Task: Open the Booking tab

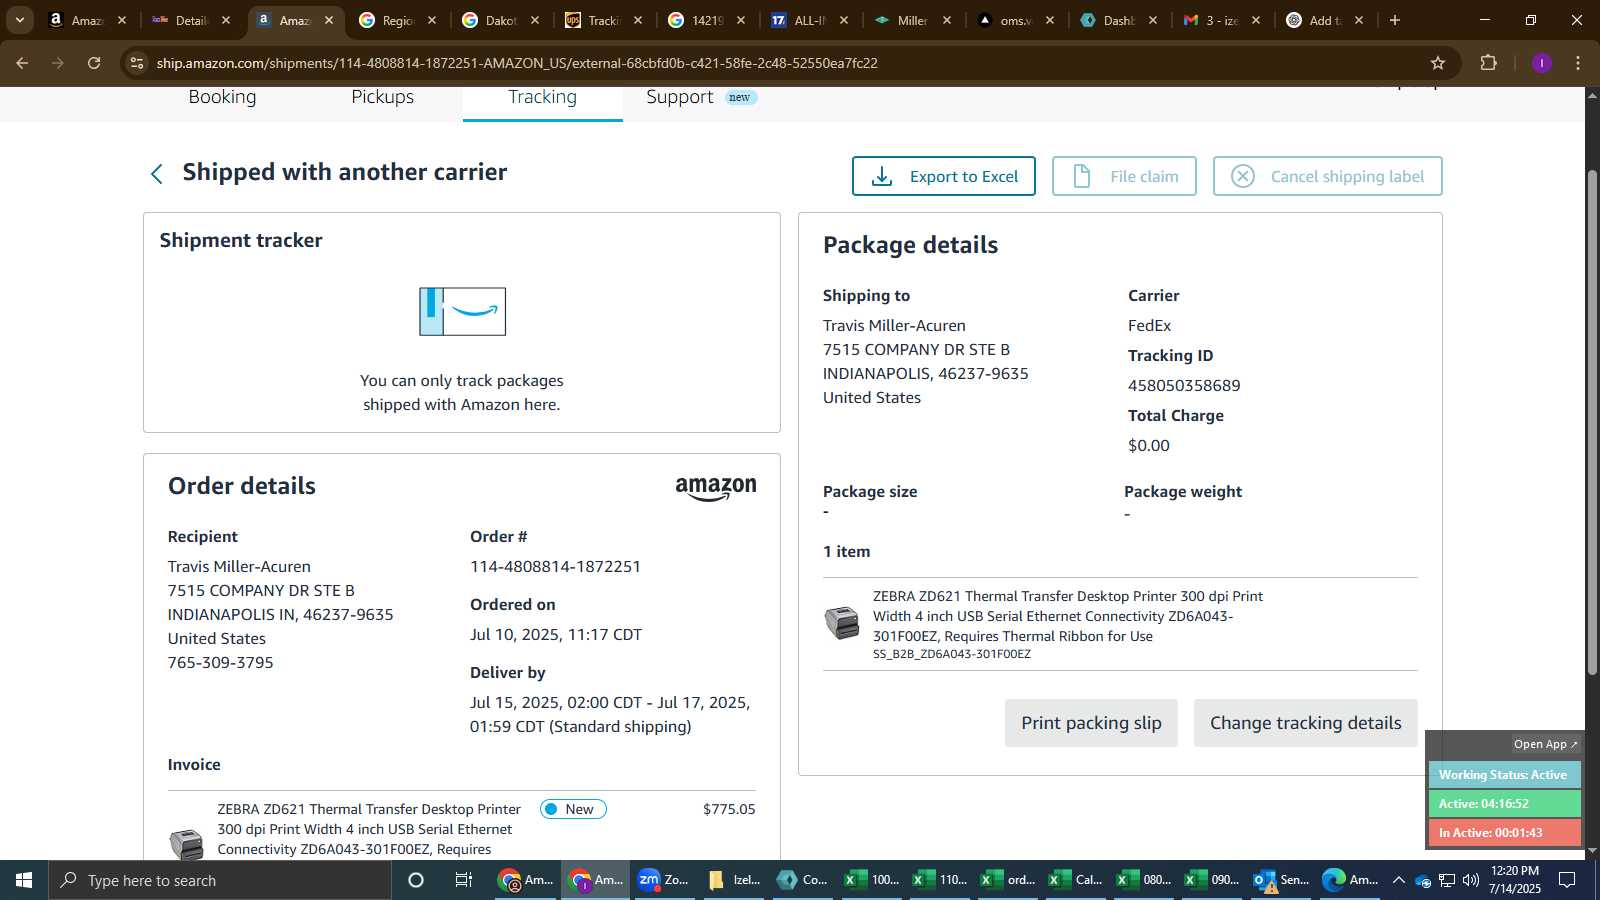Action: click(x=222, y=97)
